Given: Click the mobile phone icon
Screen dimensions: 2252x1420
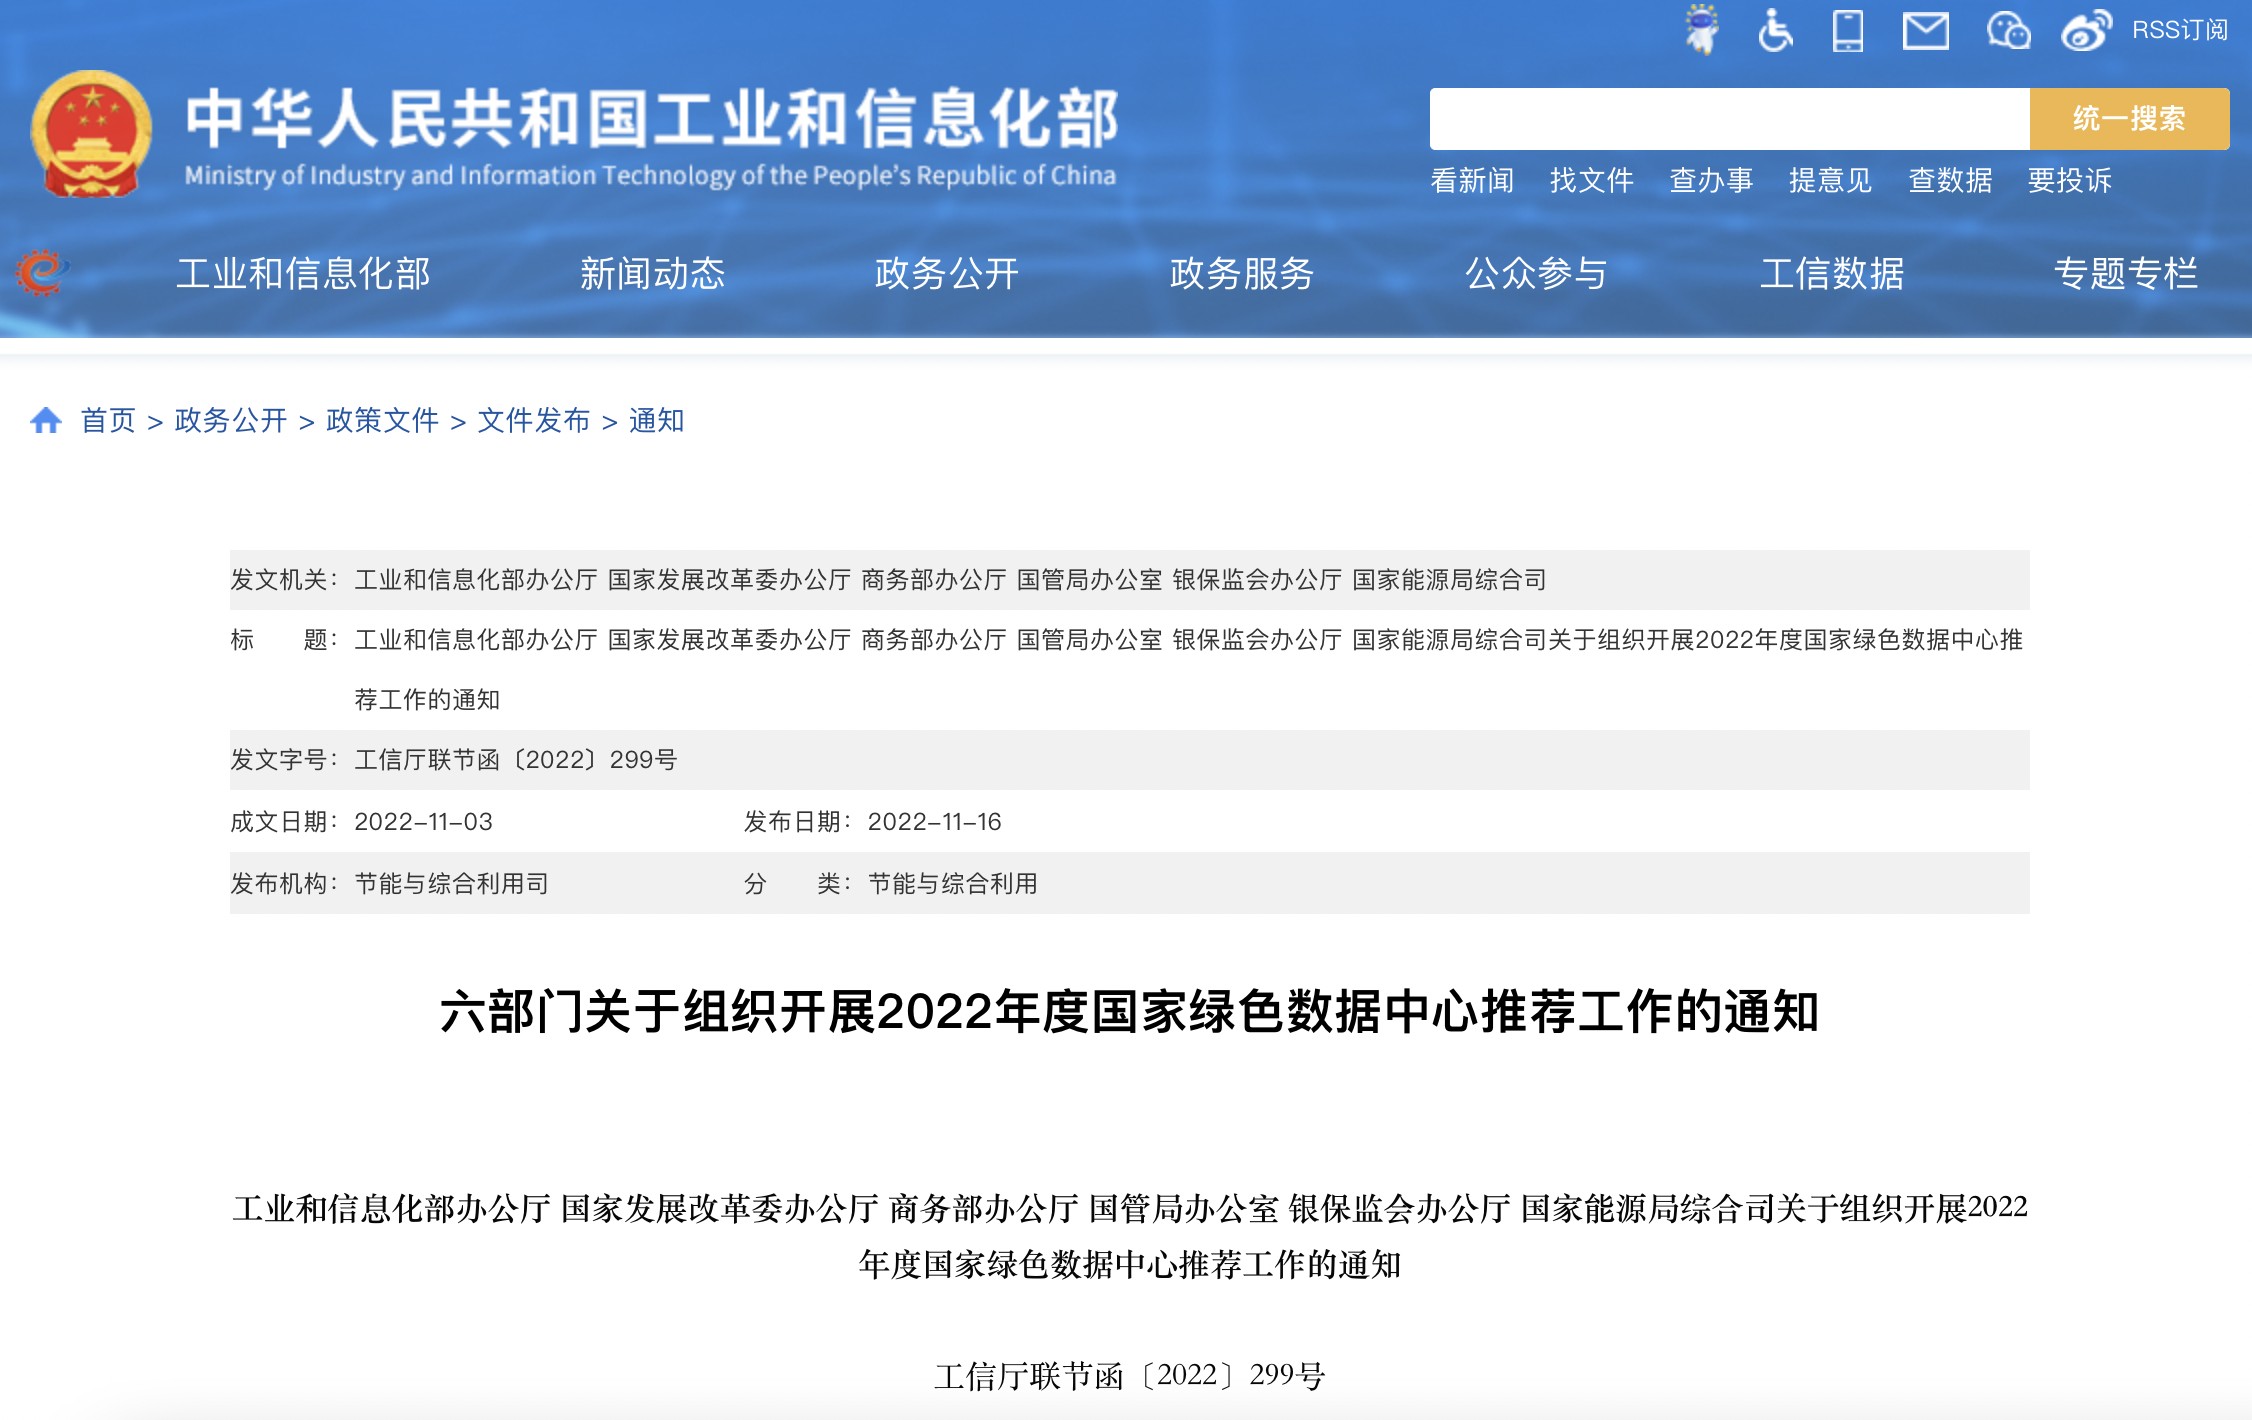Looking at the screenshot, I should (1847, 30).
